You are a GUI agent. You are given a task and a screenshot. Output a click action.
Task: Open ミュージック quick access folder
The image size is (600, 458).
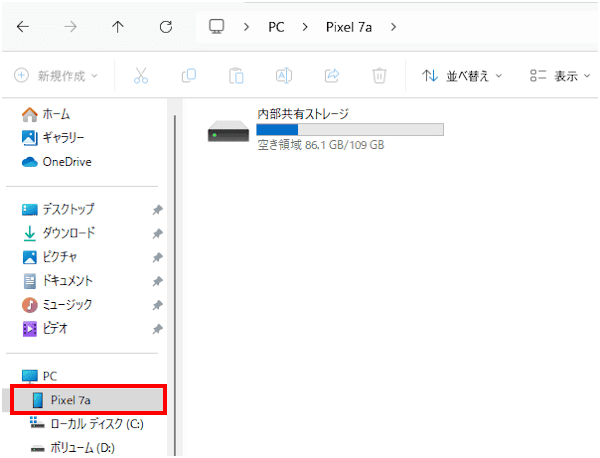point(57,305)
